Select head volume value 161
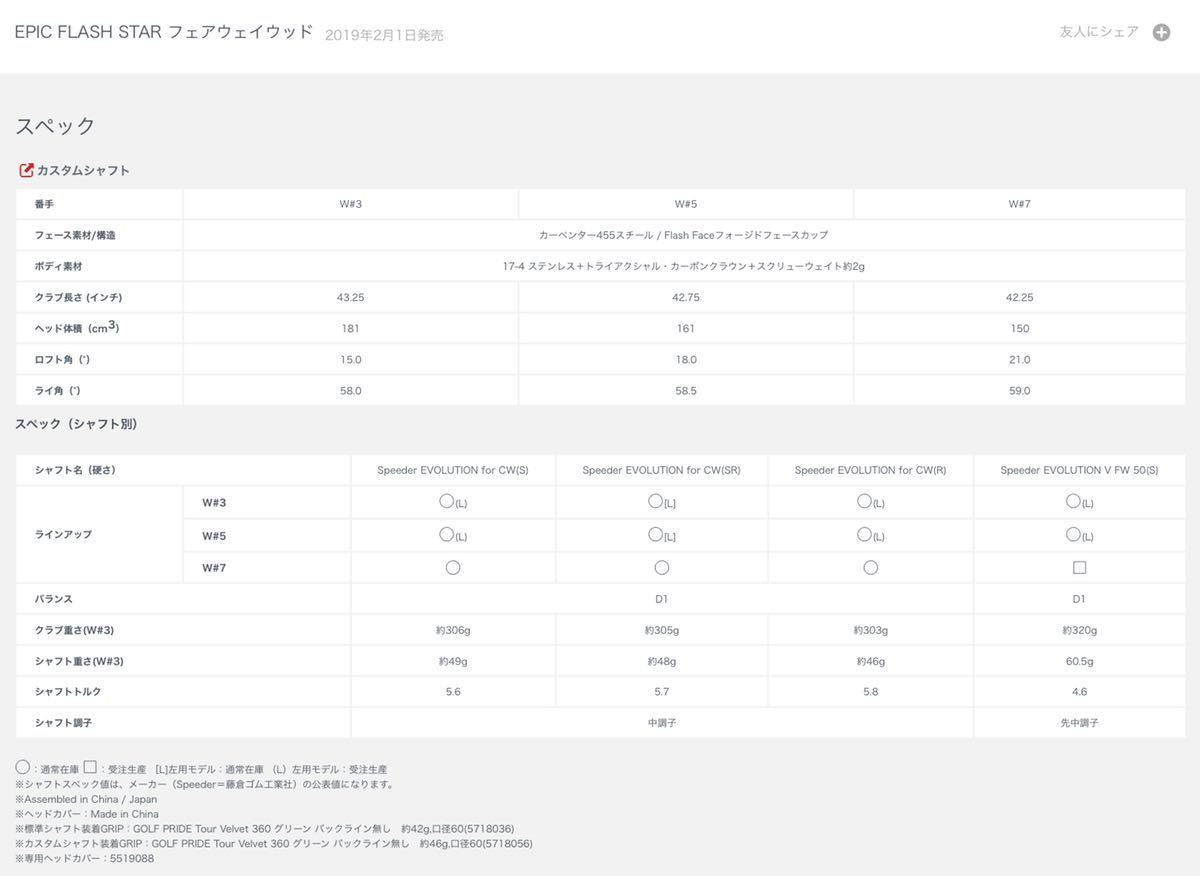Viewport: 1200px width, 876px height. tap(685, 328)
